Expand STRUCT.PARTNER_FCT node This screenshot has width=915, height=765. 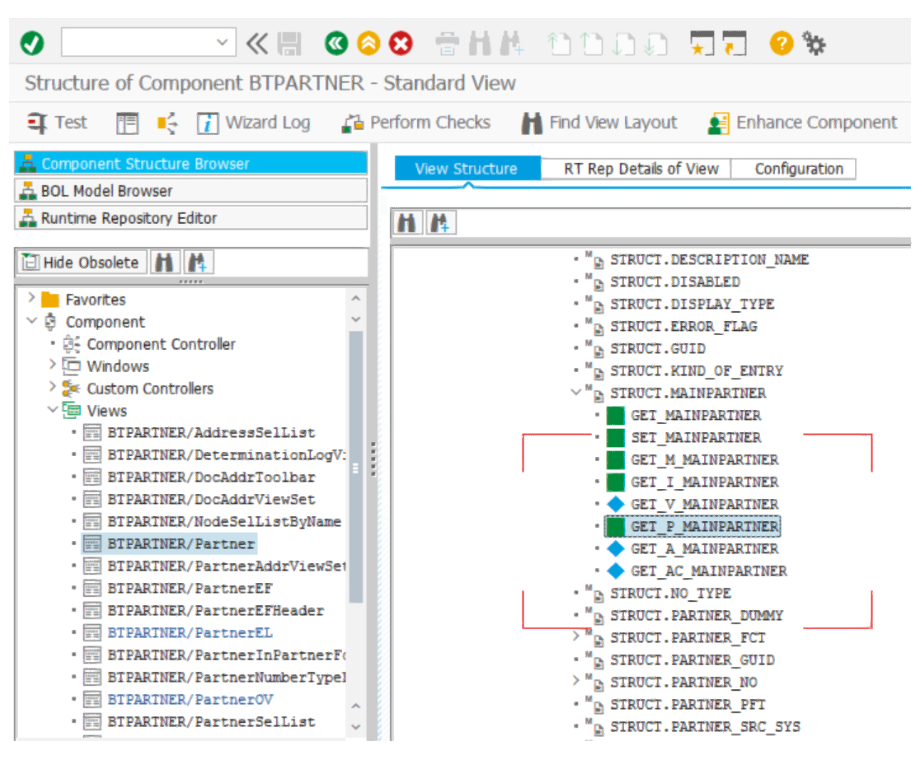[577, 637]
